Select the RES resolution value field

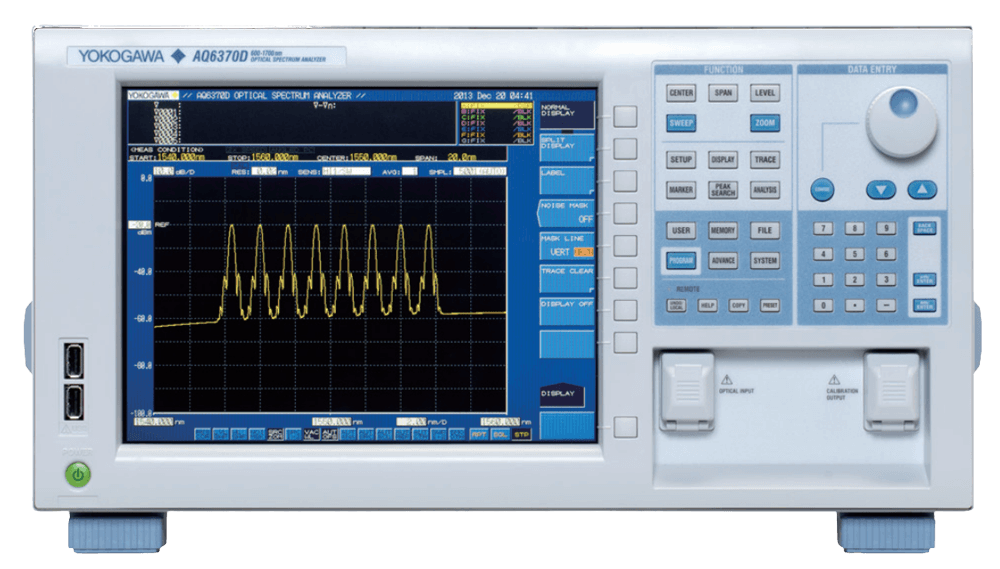tap(264, 172)
